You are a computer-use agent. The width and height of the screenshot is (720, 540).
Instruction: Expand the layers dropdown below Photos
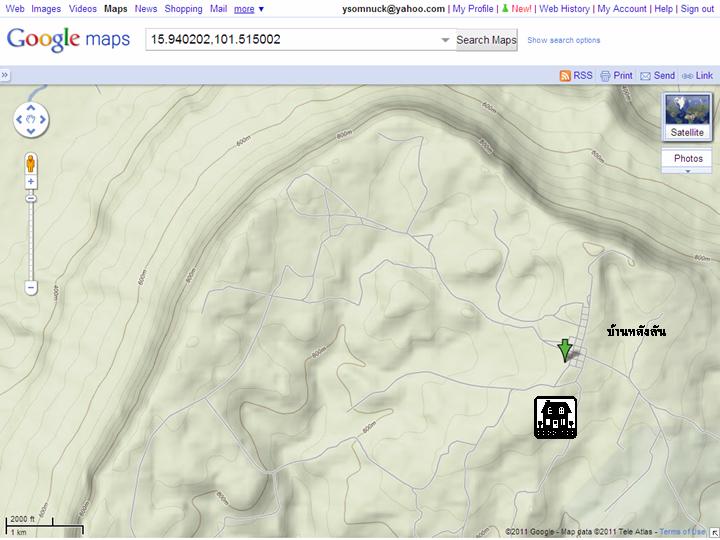[x=687, y=171]
